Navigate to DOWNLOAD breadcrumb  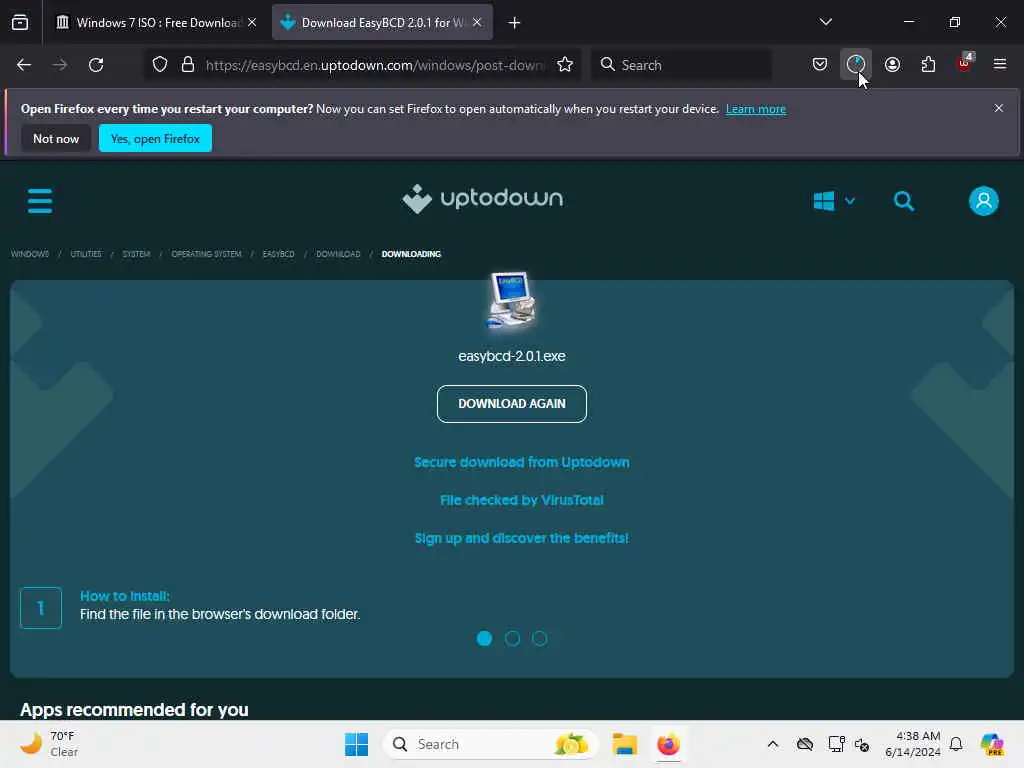(338, 254)
